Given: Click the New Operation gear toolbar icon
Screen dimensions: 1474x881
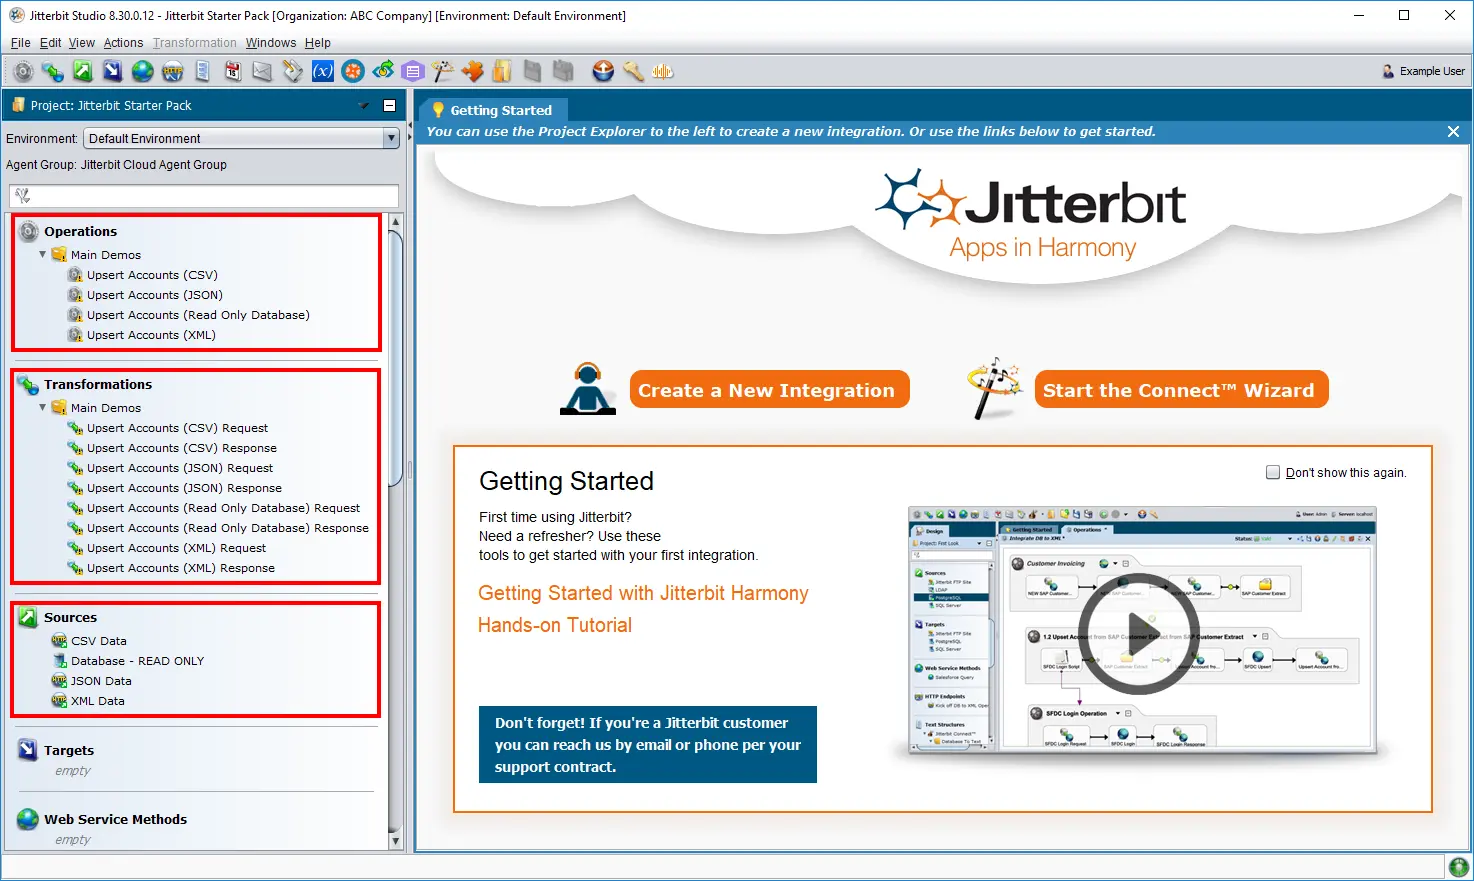Looking at the screenshot, I should (x=23, y=71).
